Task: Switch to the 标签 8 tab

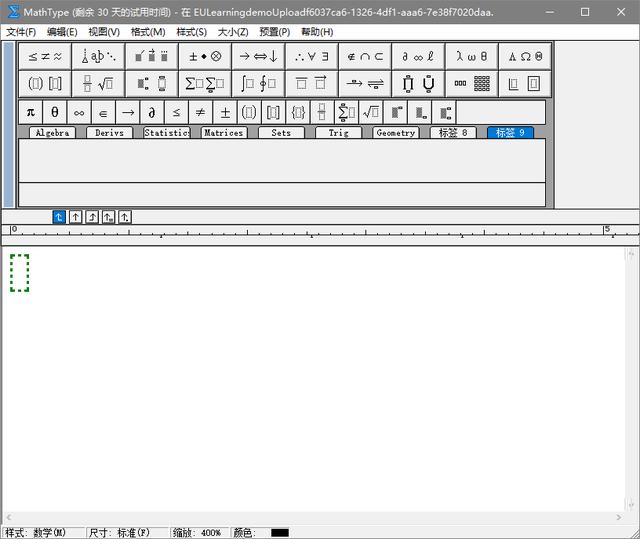Action: tap(453, 133)
